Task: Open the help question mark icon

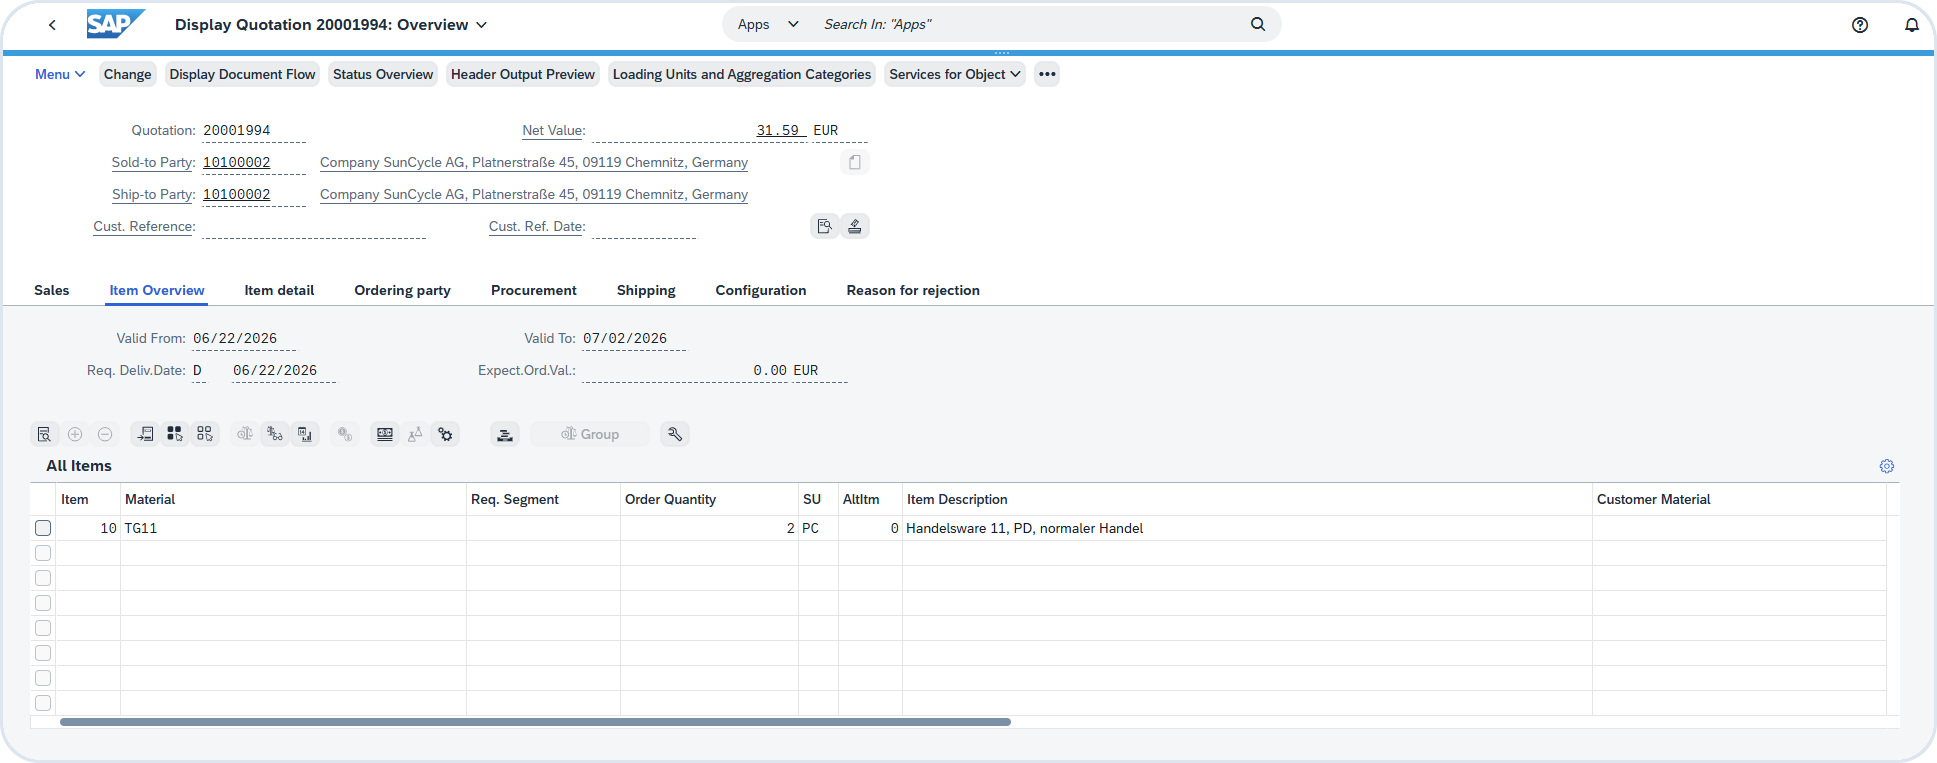Action: click(x=1860, y=25)
